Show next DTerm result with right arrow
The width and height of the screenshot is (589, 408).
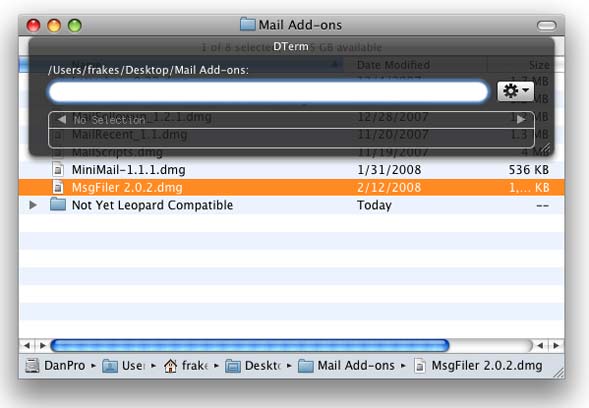521,120
